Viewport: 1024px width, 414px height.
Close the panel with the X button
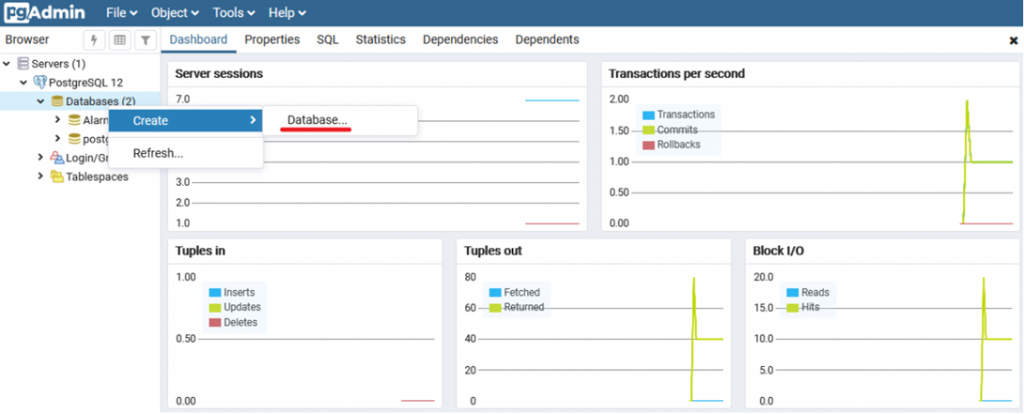point(1013,41)
